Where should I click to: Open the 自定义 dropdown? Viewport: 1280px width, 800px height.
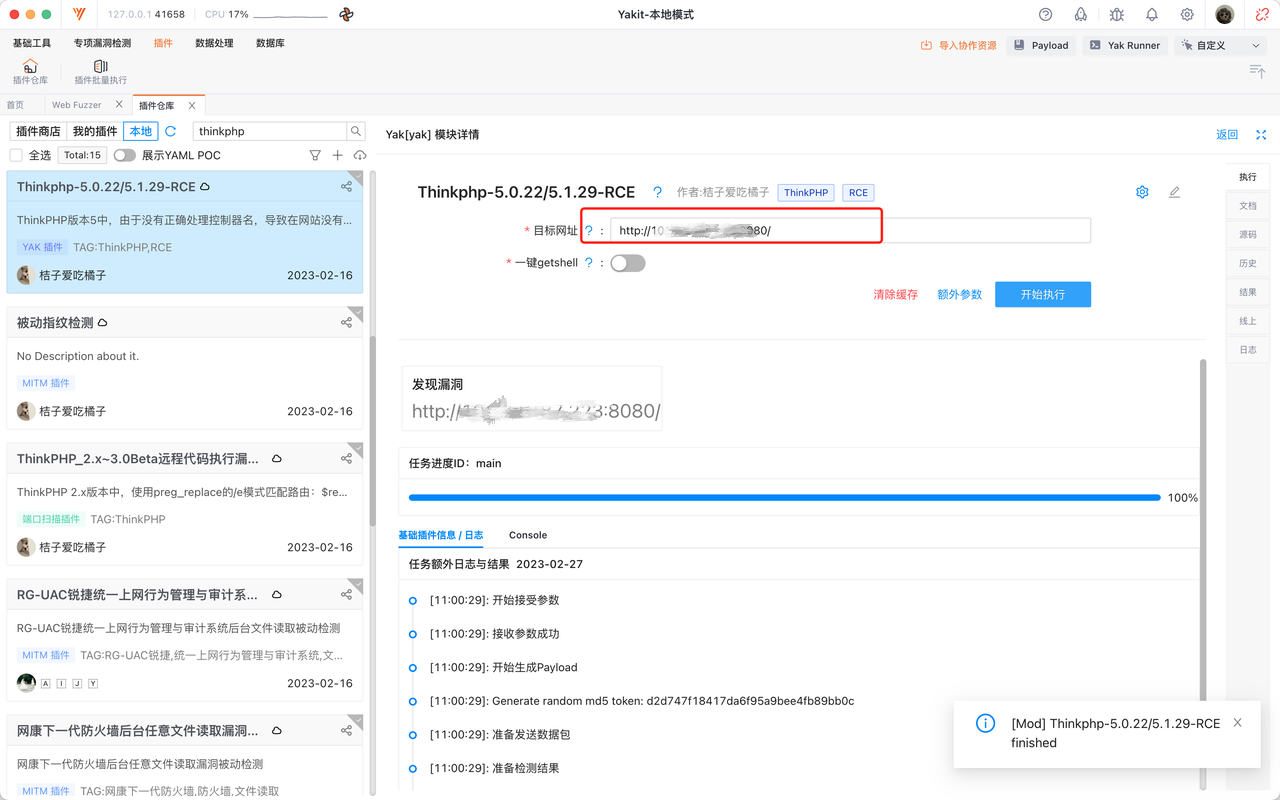point(1221,45)
